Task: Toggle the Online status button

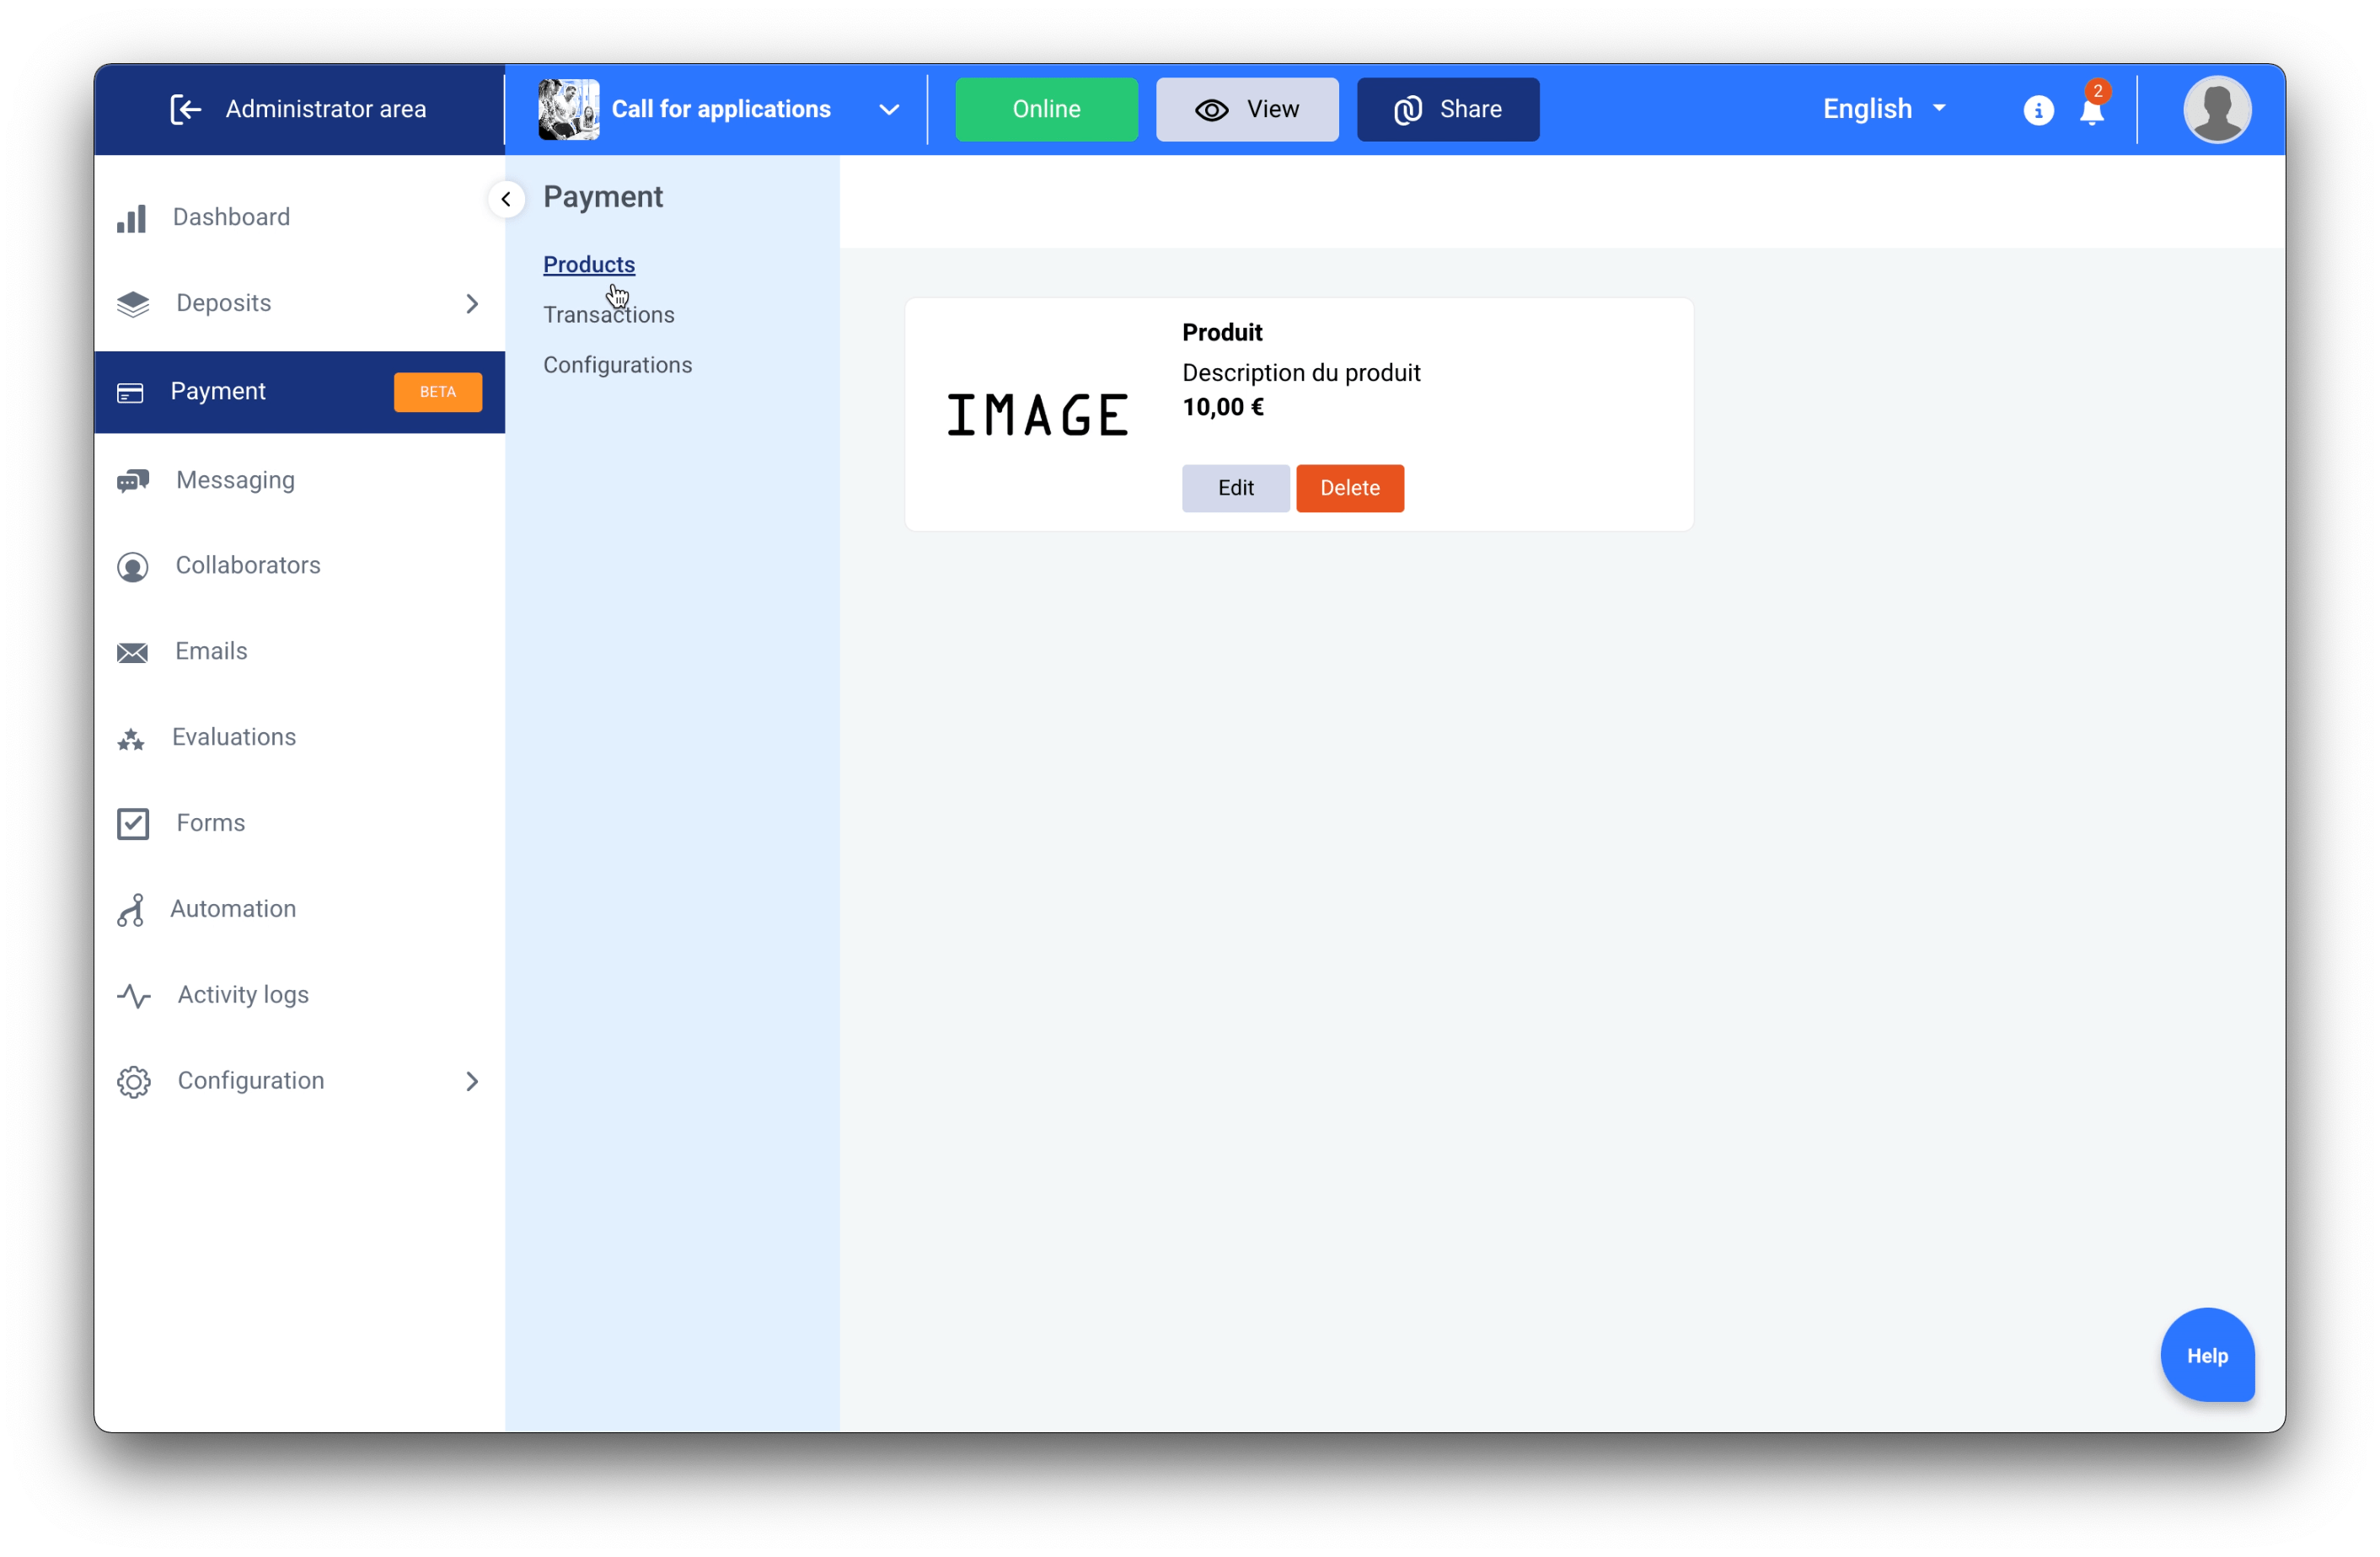Action: [1046, 109]
